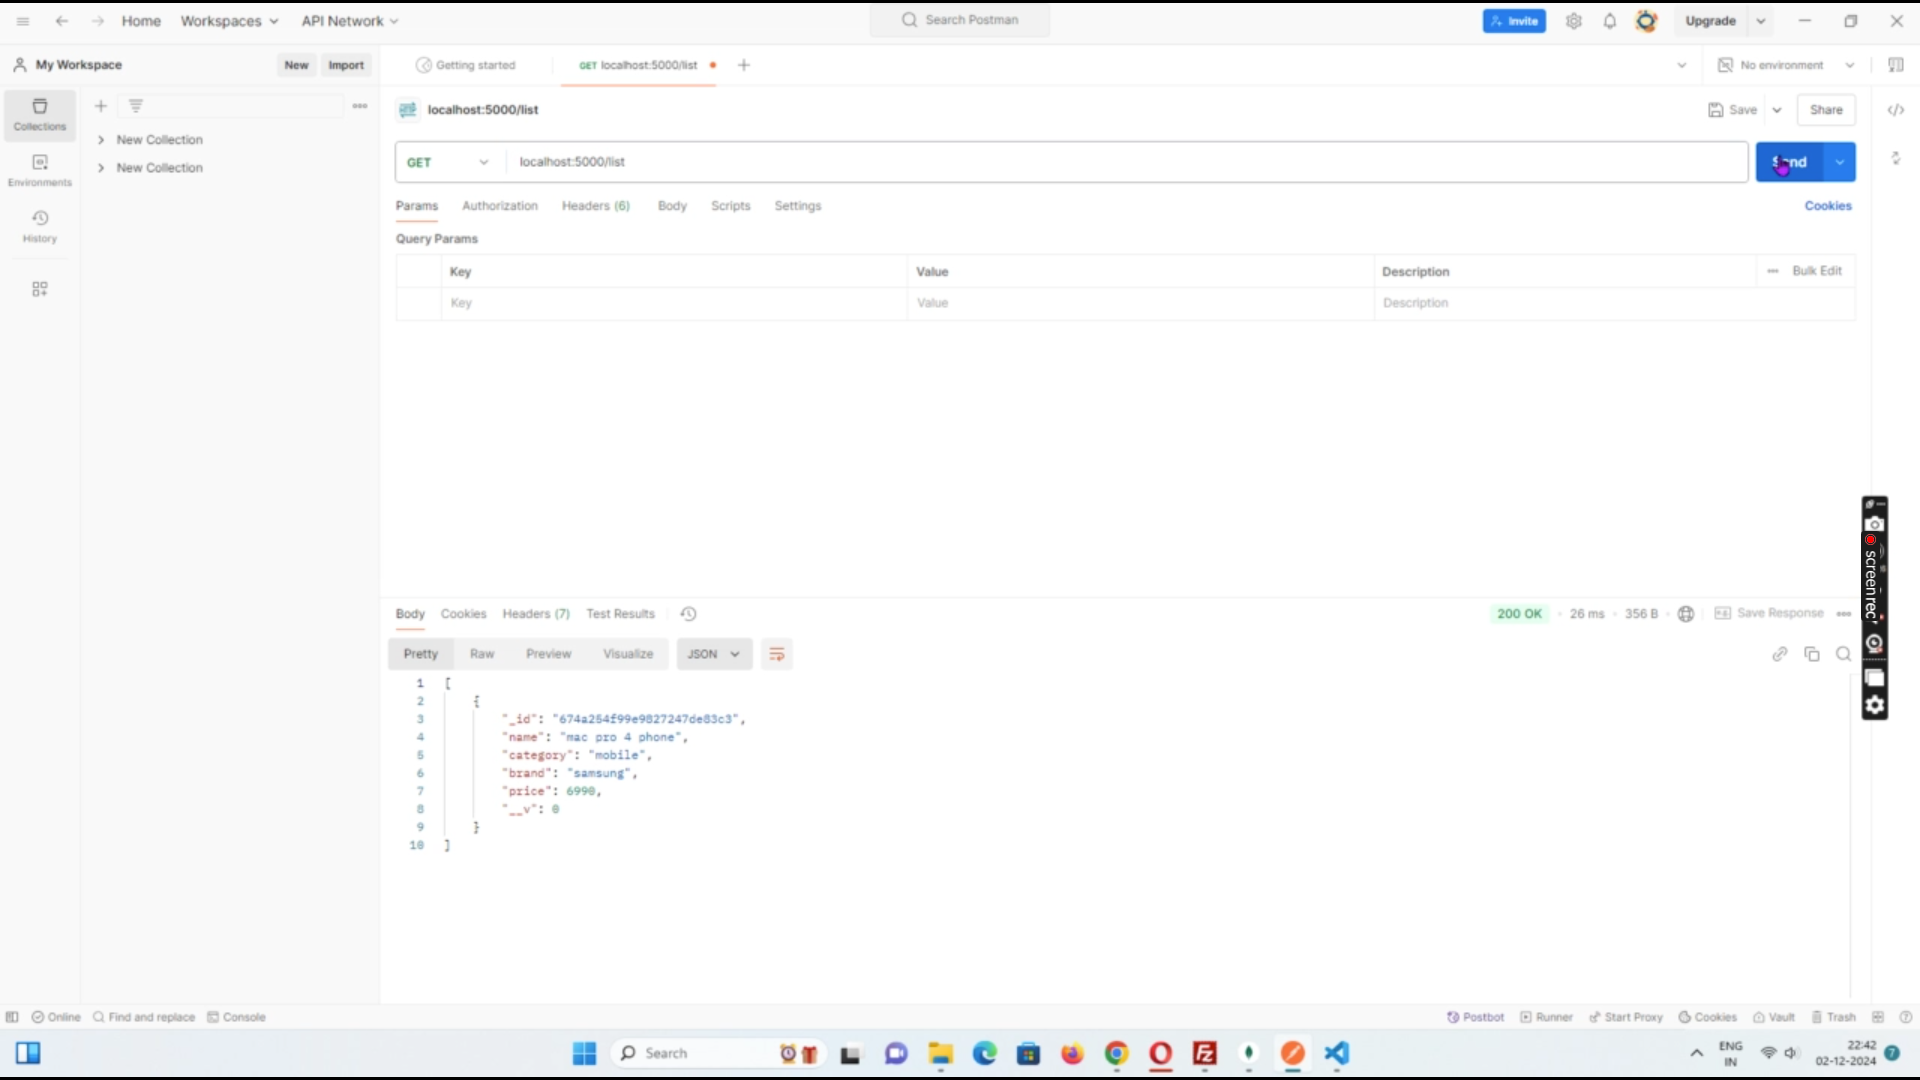Image resolution: width=1920 pixels, height=1080 pixels.
Task: Go back with the left arrow
Action: (x=62, y=21)
